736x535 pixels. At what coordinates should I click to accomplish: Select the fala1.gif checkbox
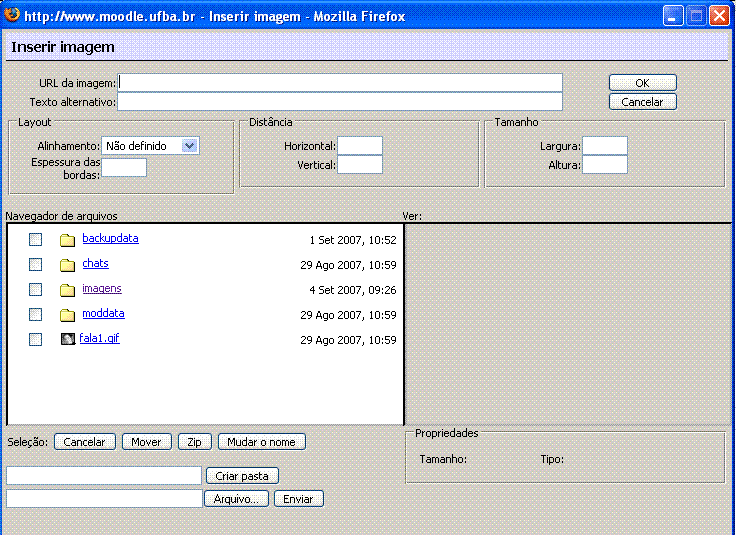(x=36, y=340)
